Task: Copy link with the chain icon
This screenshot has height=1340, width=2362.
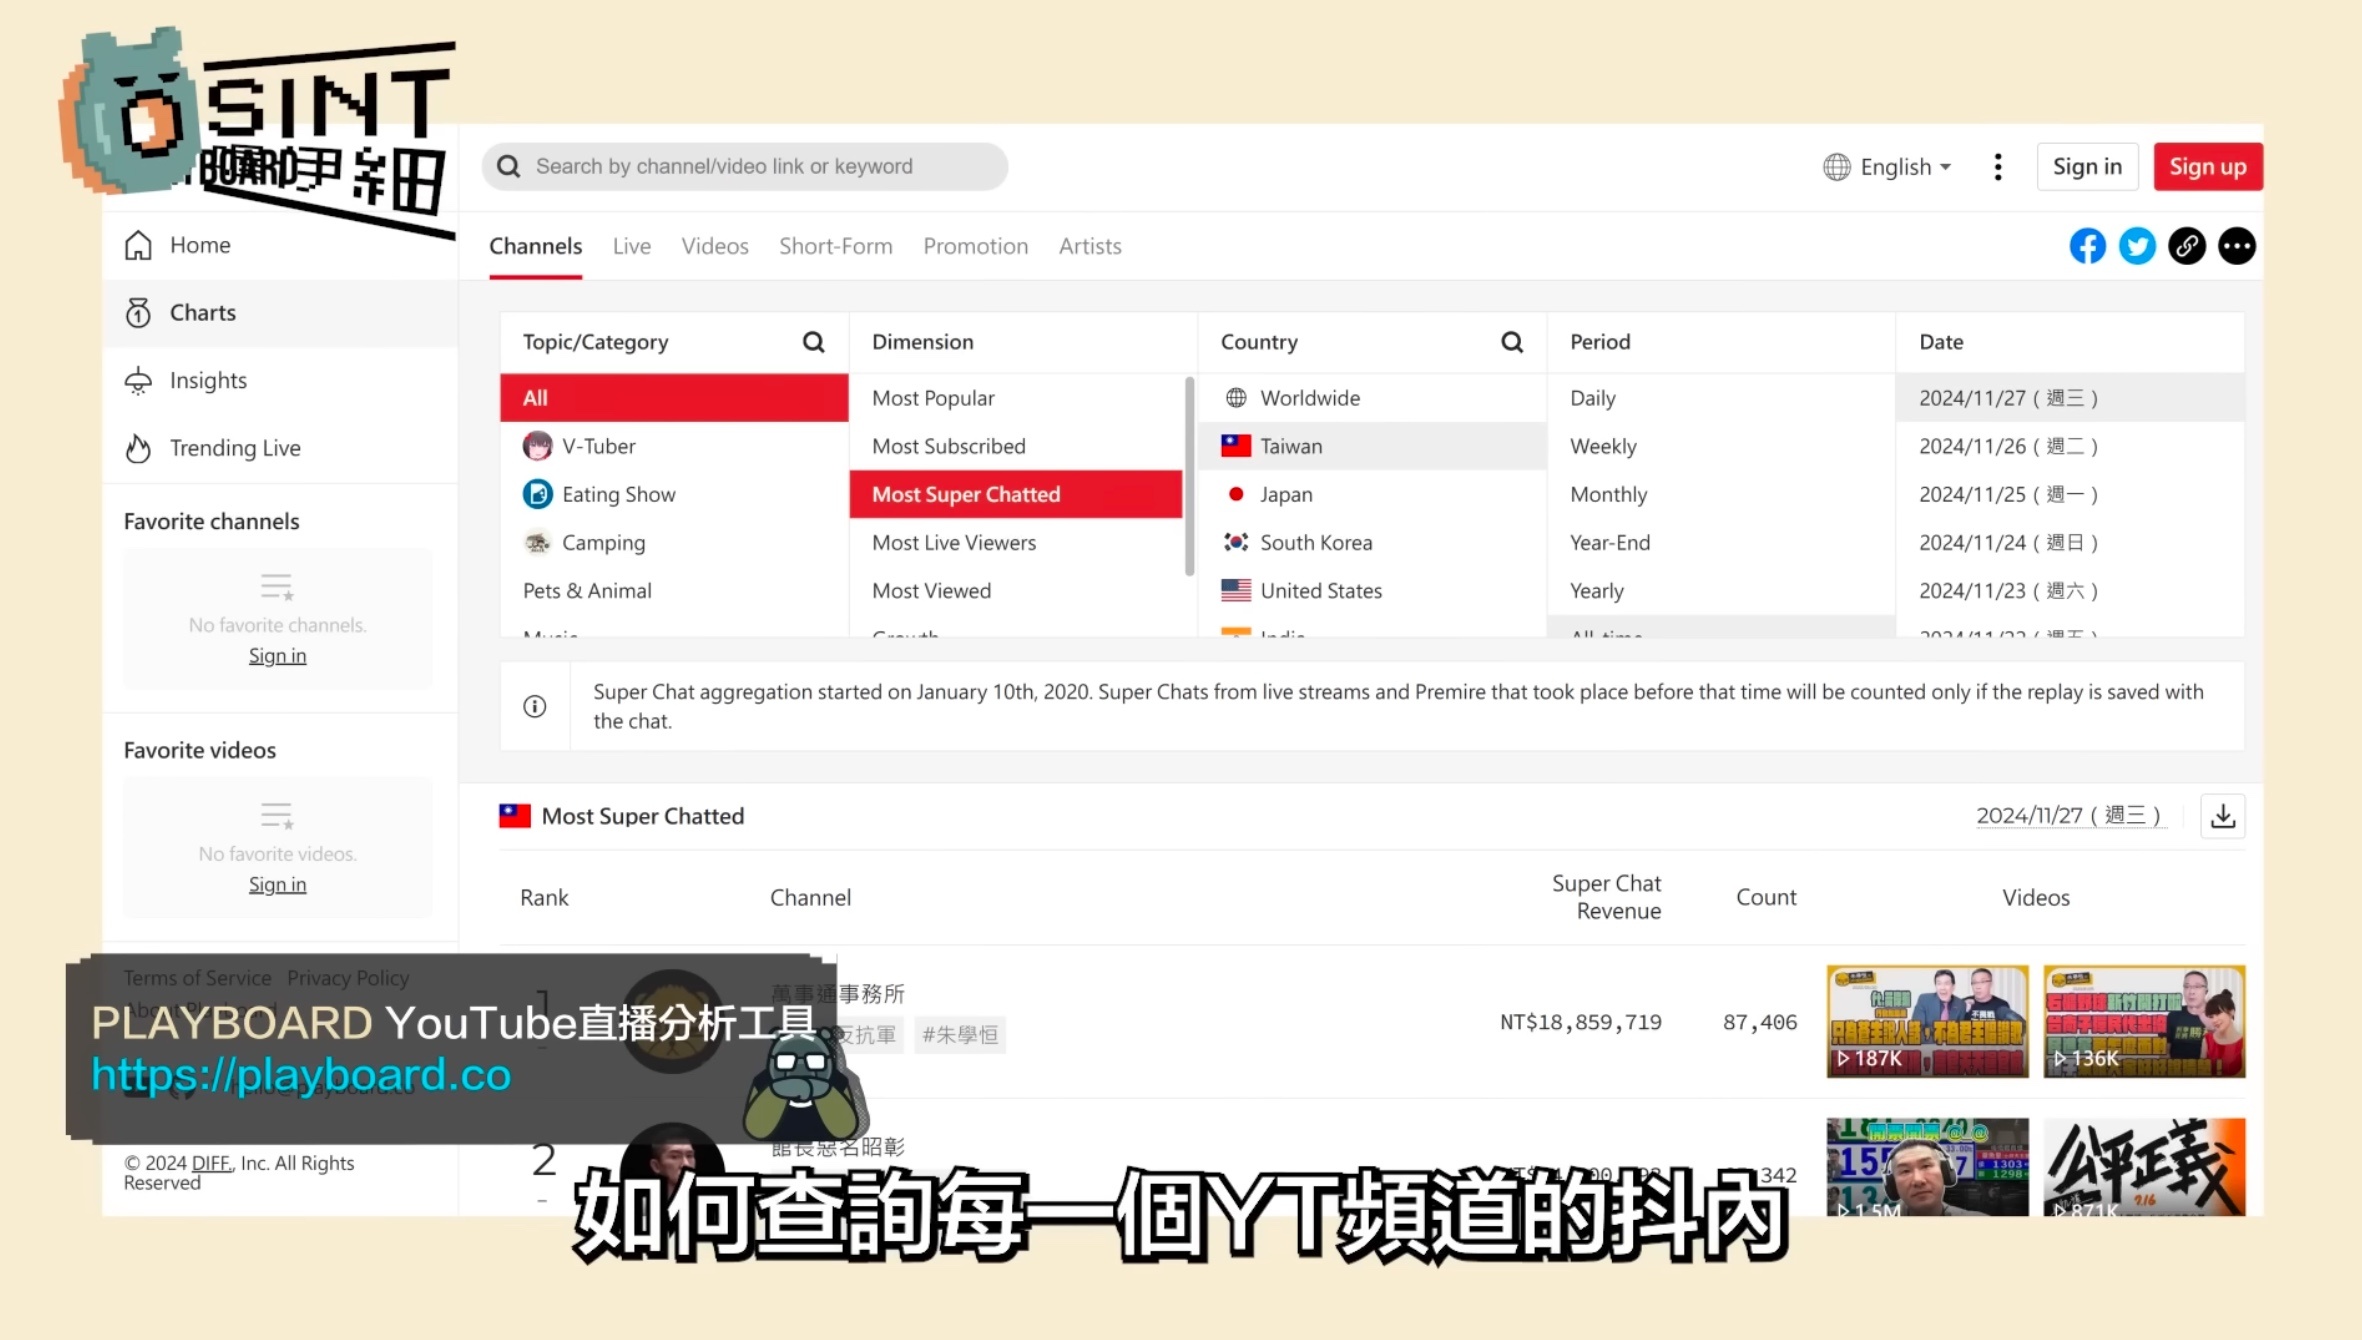Action: coord(2187,246)
